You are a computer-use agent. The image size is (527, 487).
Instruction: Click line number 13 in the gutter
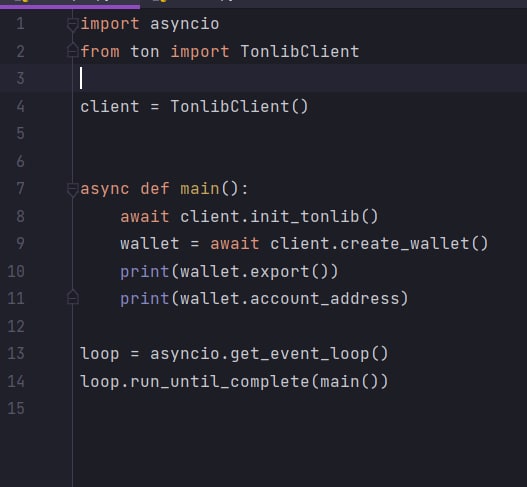(x=16, y=354)
